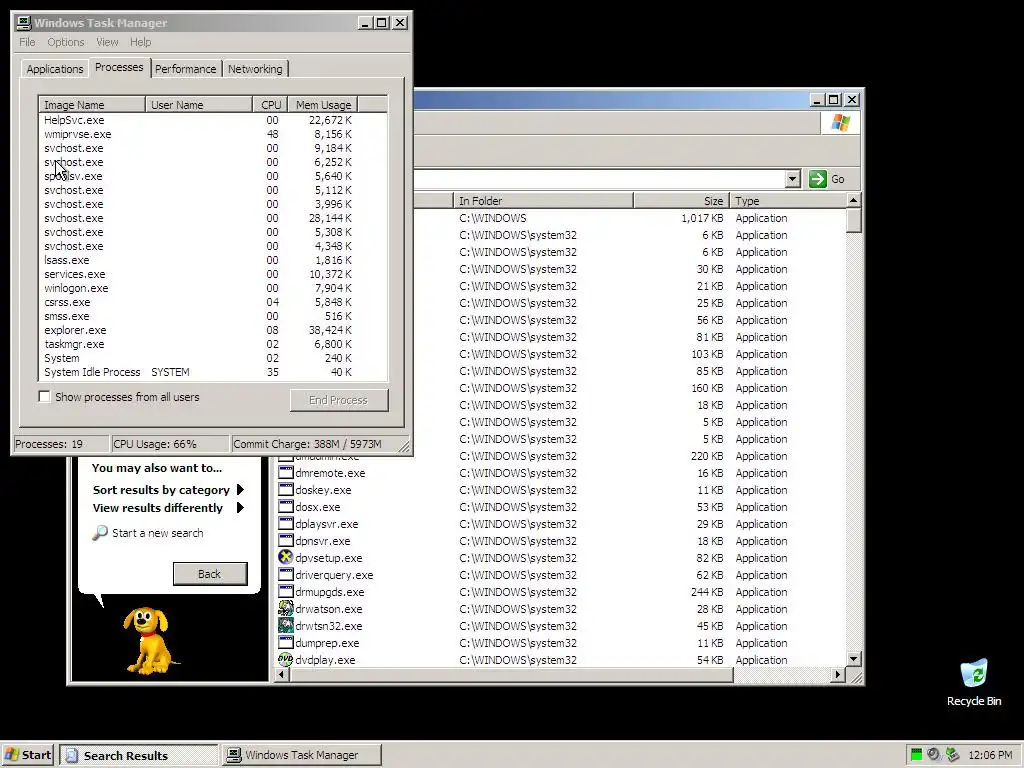
Task: Expand Sort results by category arrow
Action: [x=240, y=490]
